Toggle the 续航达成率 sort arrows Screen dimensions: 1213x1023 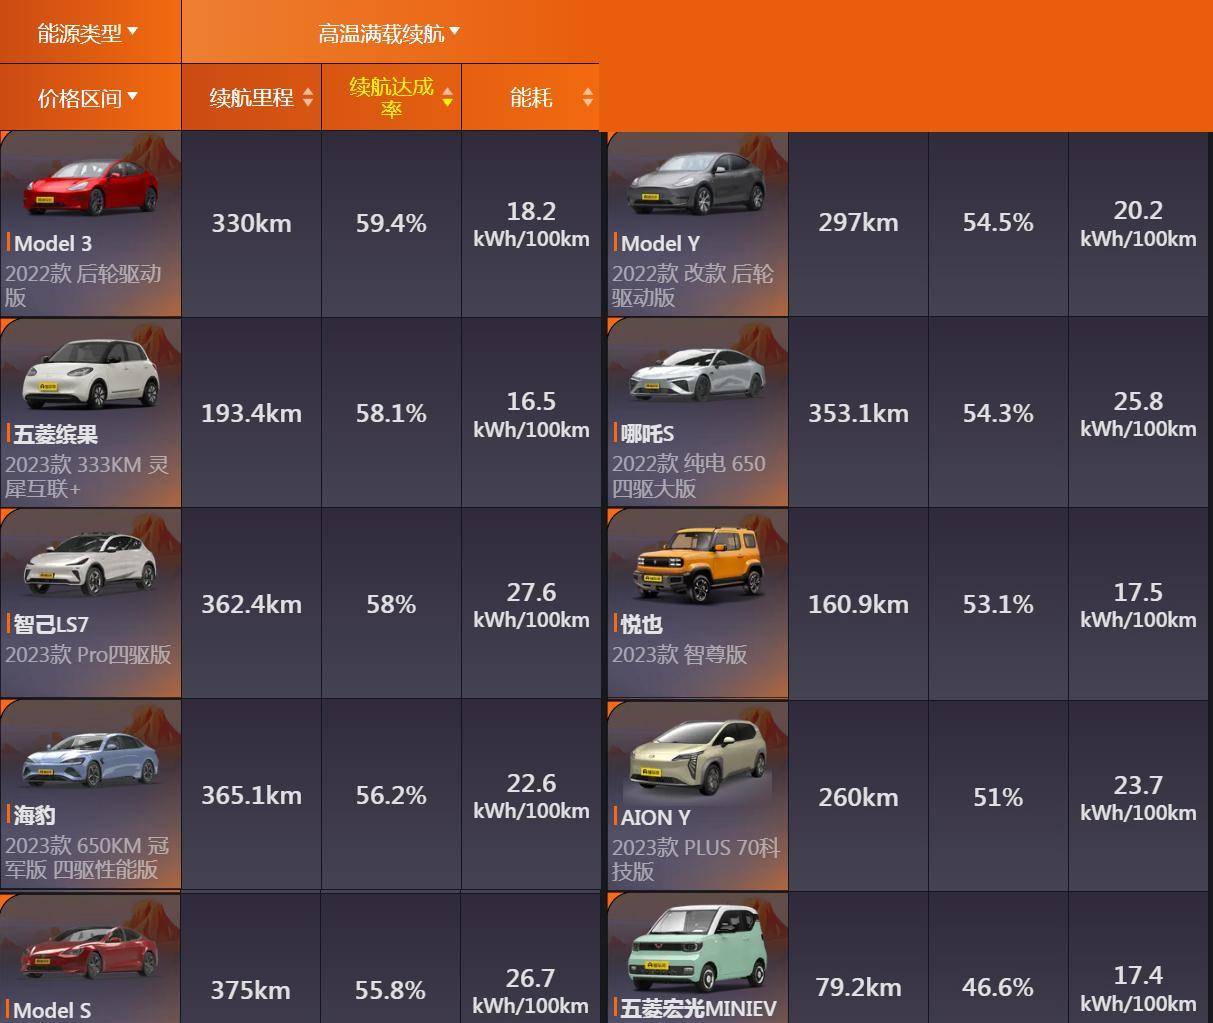click(x=447, y=97)
